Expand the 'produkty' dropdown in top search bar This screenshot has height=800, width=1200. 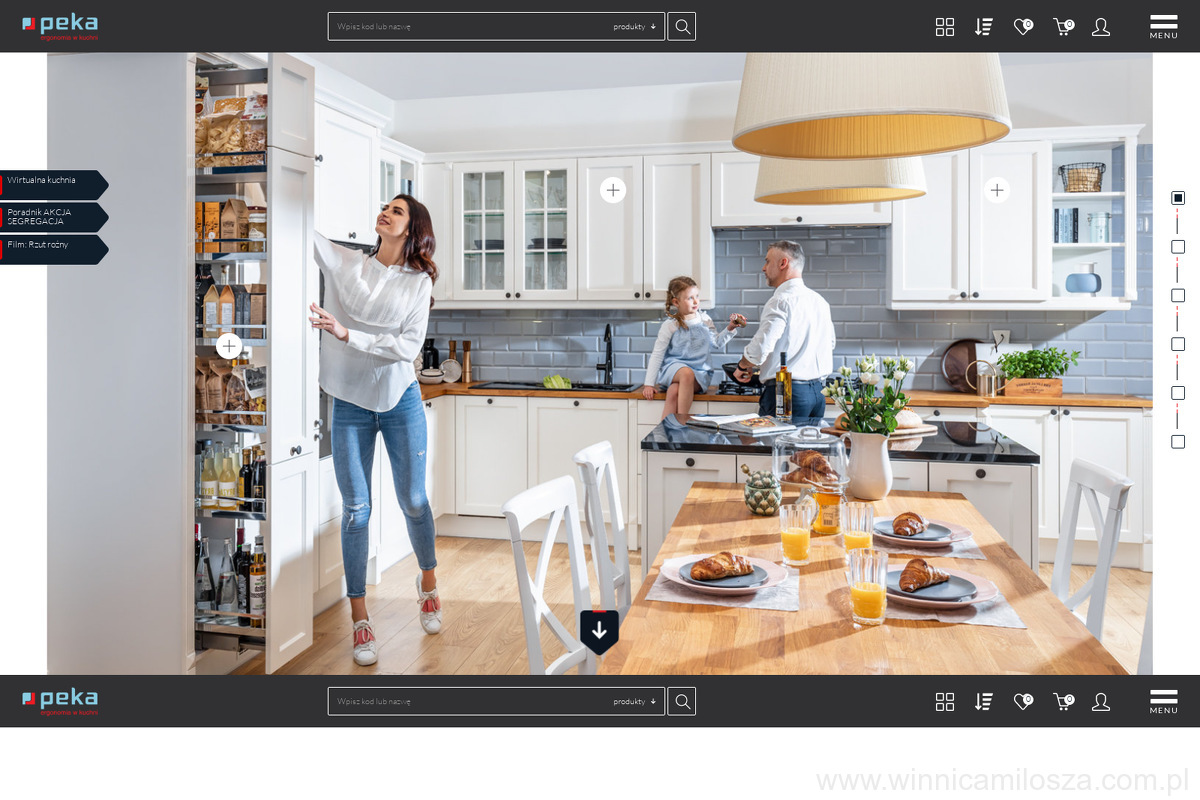pos(634,27)
